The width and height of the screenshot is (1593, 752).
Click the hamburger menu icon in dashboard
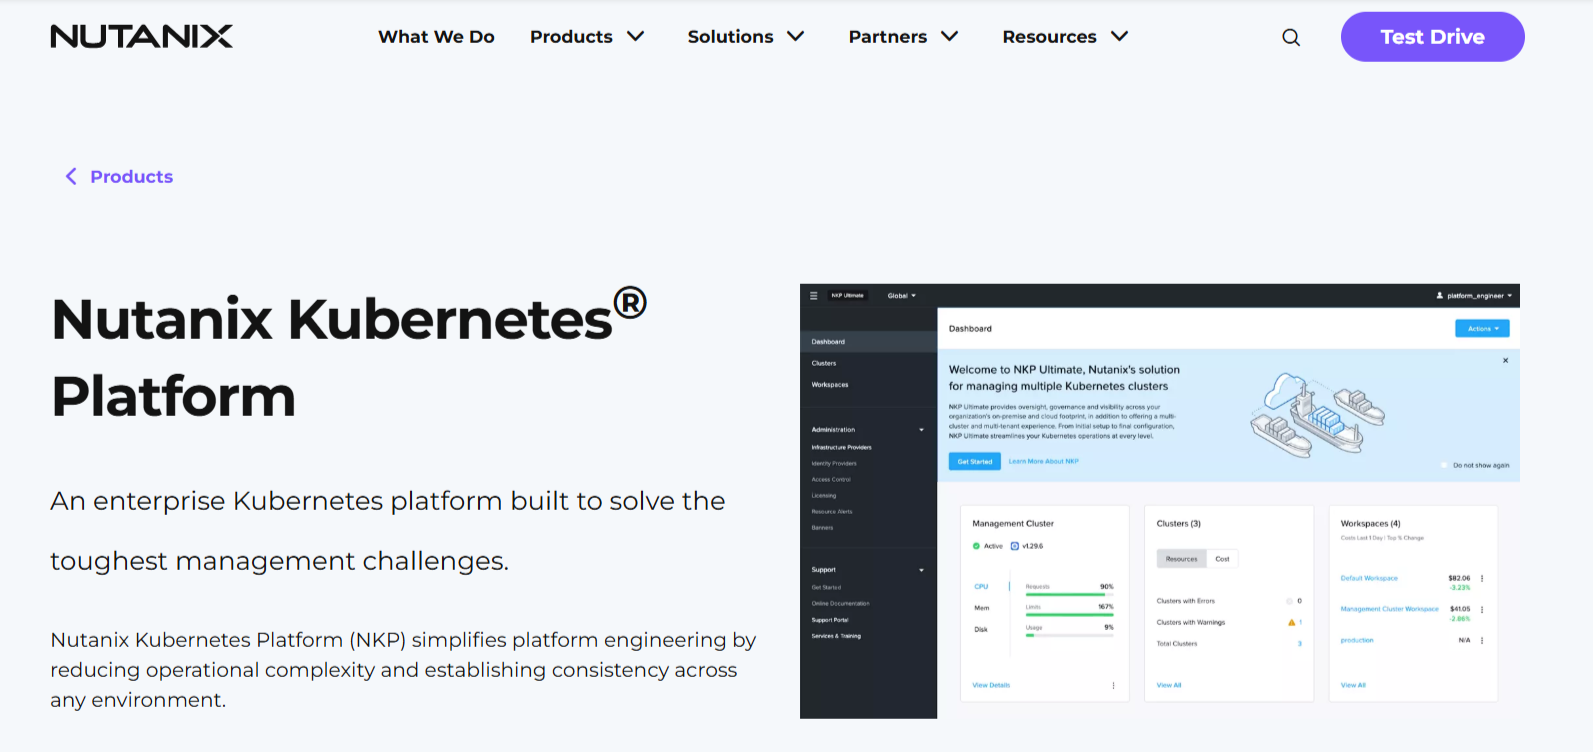(814, 295)
